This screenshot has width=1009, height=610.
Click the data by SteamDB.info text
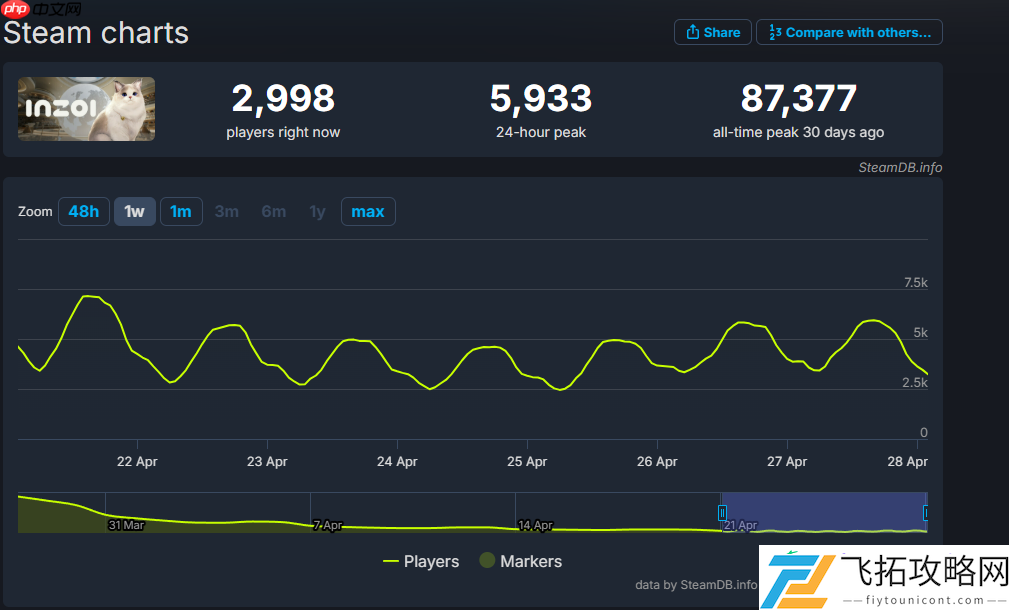[696, 585]
